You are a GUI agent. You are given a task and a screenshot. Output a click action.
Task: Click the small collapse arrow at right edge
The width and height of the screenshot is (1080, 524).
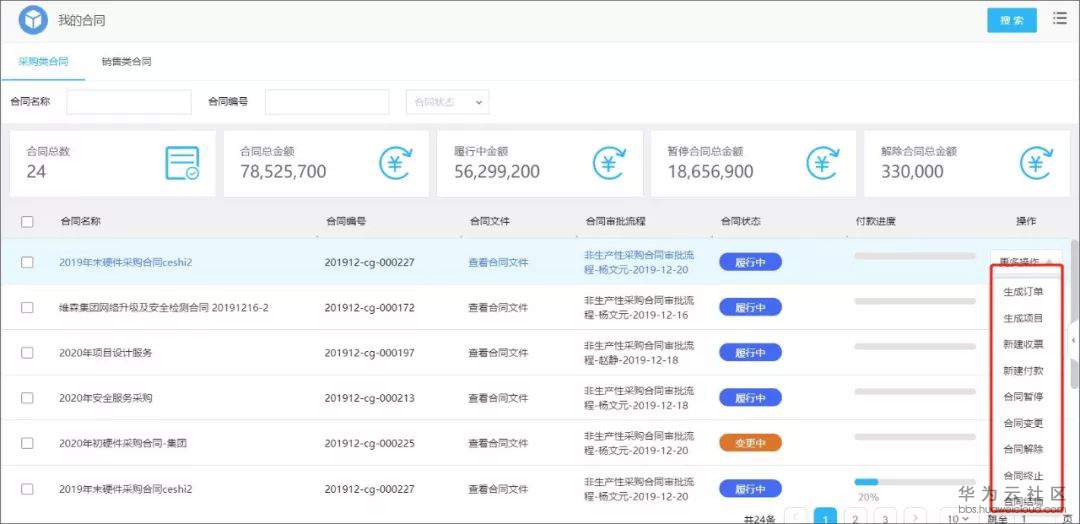pos(1074,340)
